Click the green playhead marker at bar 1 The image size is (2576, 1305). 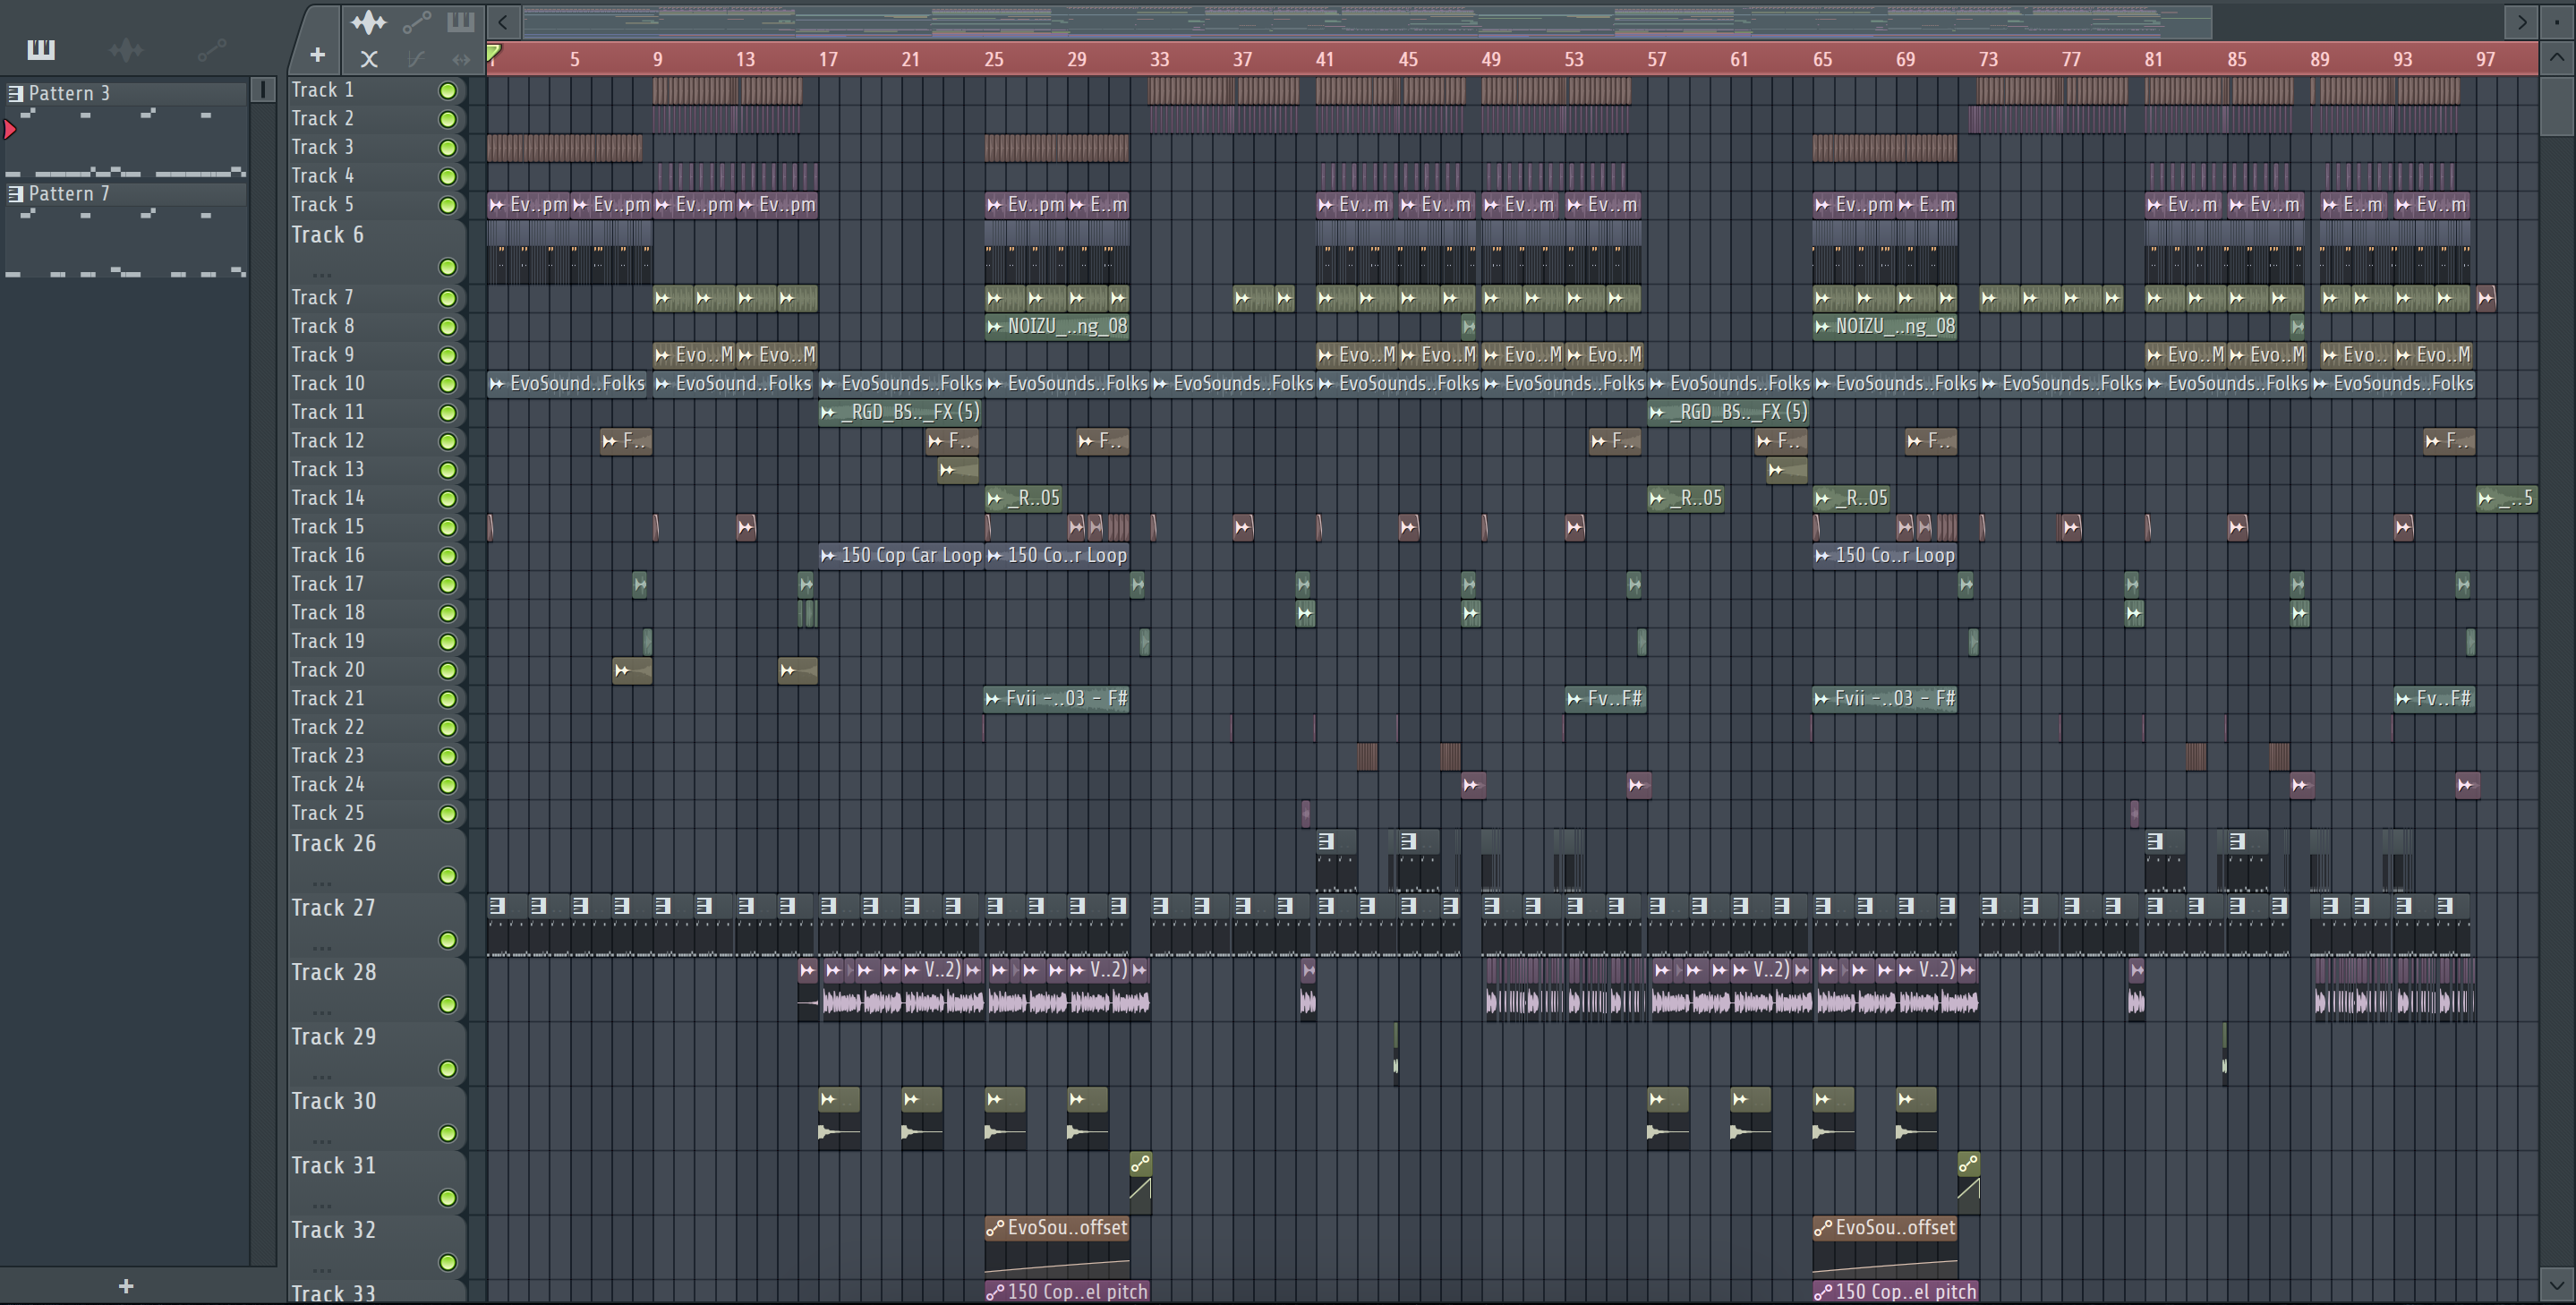494,53
